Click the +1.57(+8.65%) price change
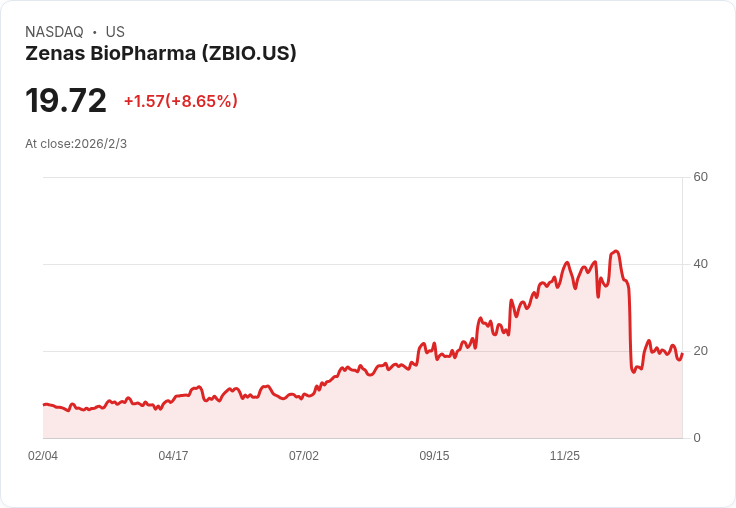The width and height of the screenshot is (736, 508). (x=181, y=101)
